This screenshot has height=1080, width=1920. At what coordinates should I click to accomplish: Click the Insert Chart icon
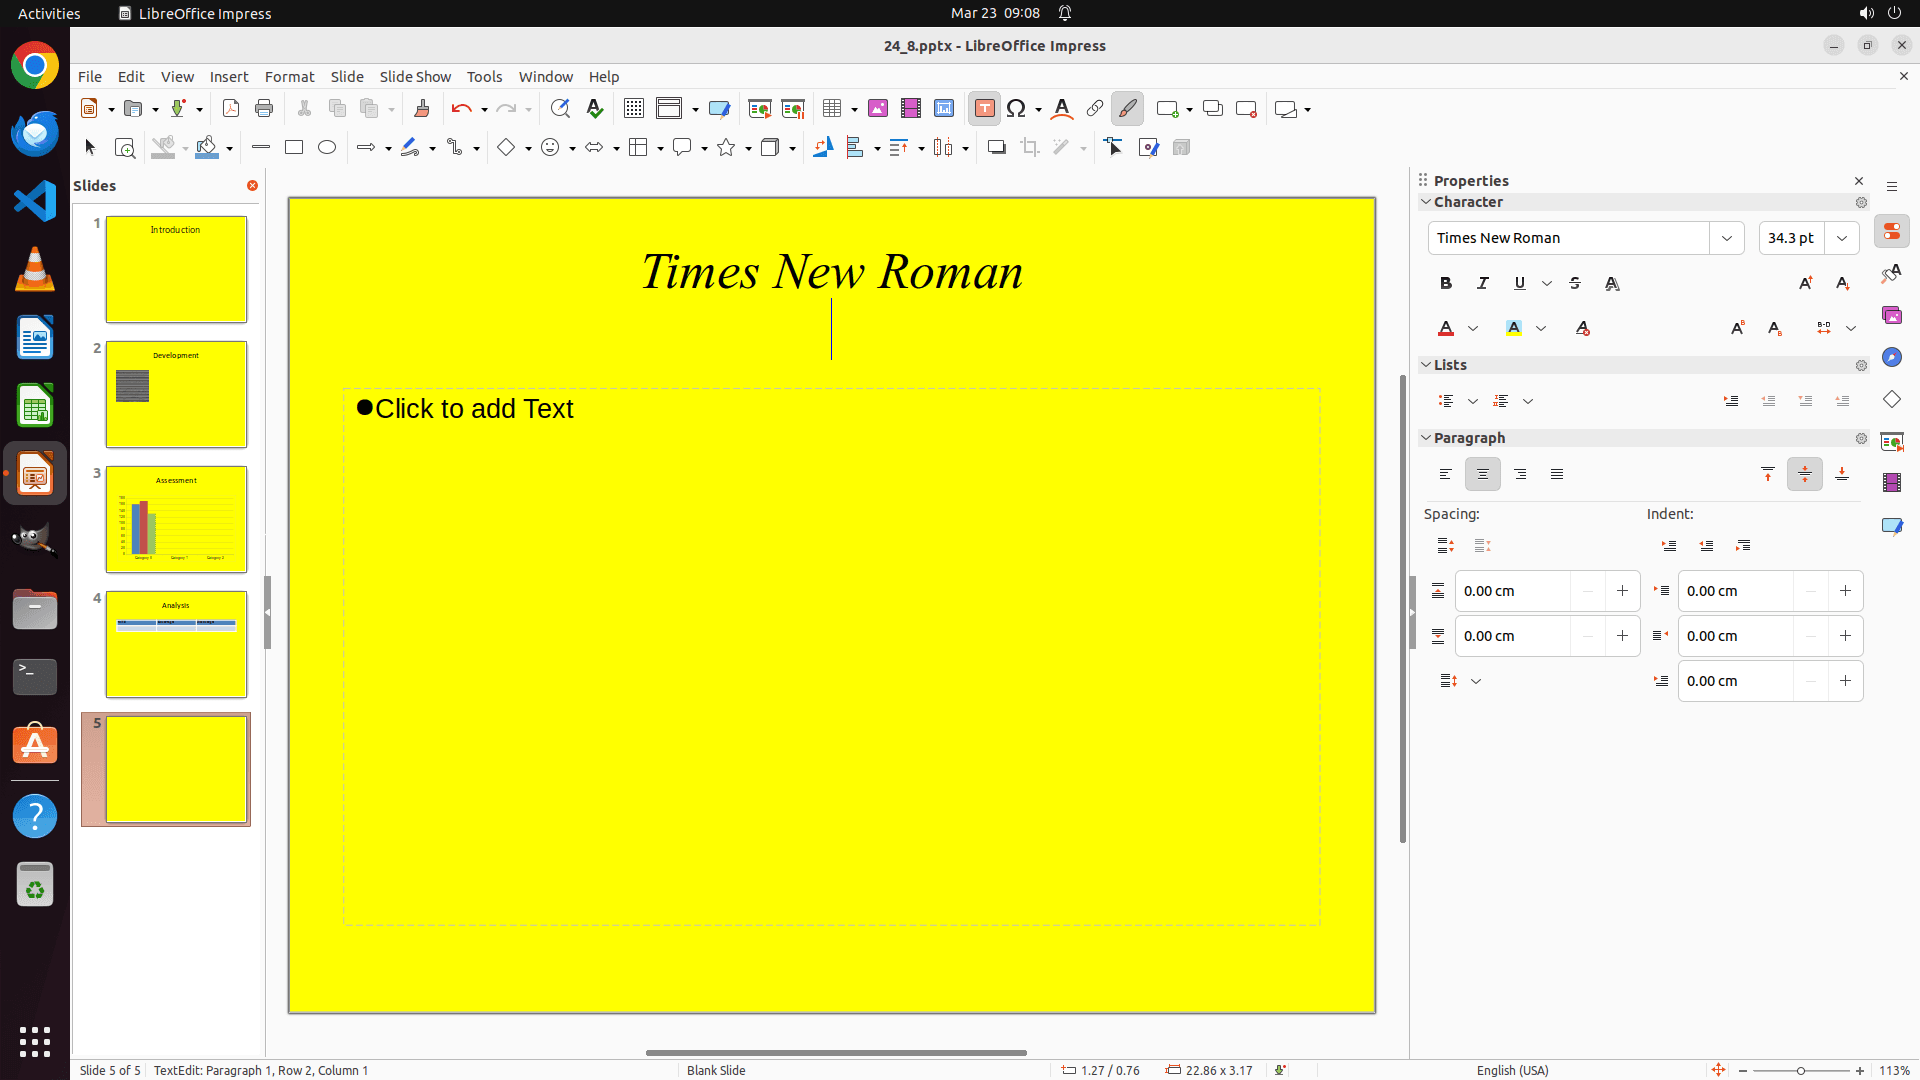[x=944, y=109]
